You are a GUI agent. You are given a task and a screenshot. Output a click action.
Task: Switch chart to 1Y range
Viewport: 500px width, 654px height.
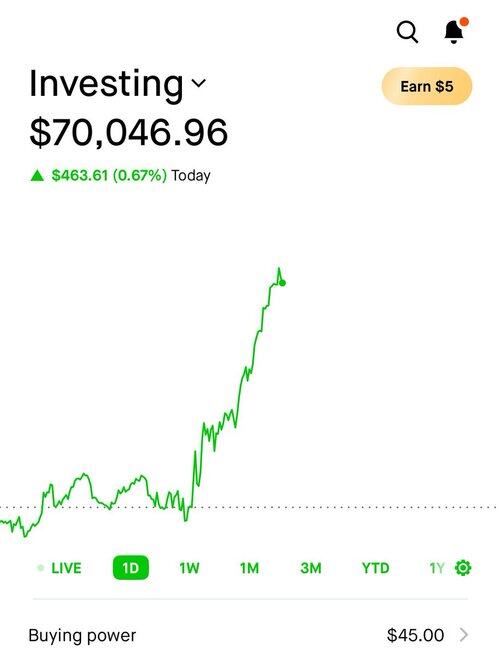[x=437, y=568]
